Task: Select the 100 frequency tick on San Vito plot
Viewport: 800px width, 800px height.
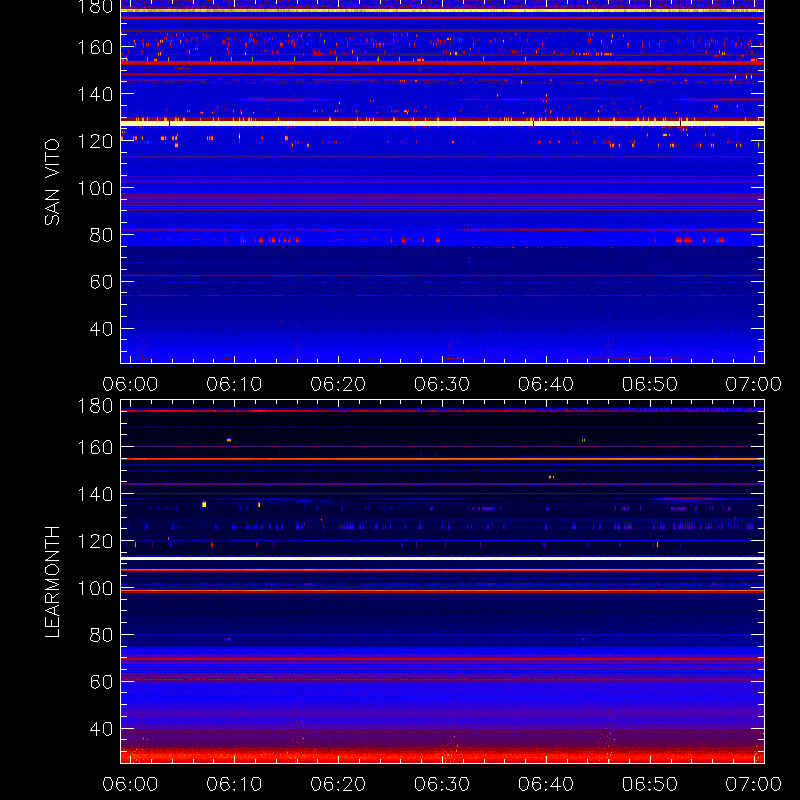Action: 95,188
